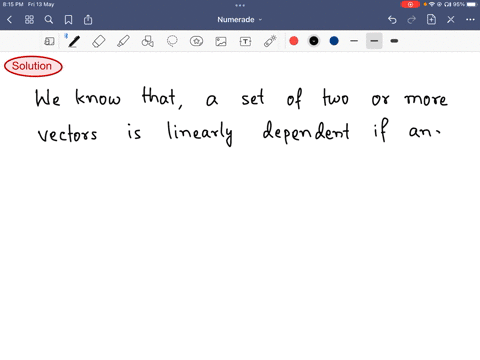This screenshot has width=480, height=360.
Task: Bookmark this page
Action: pos(68,20)
